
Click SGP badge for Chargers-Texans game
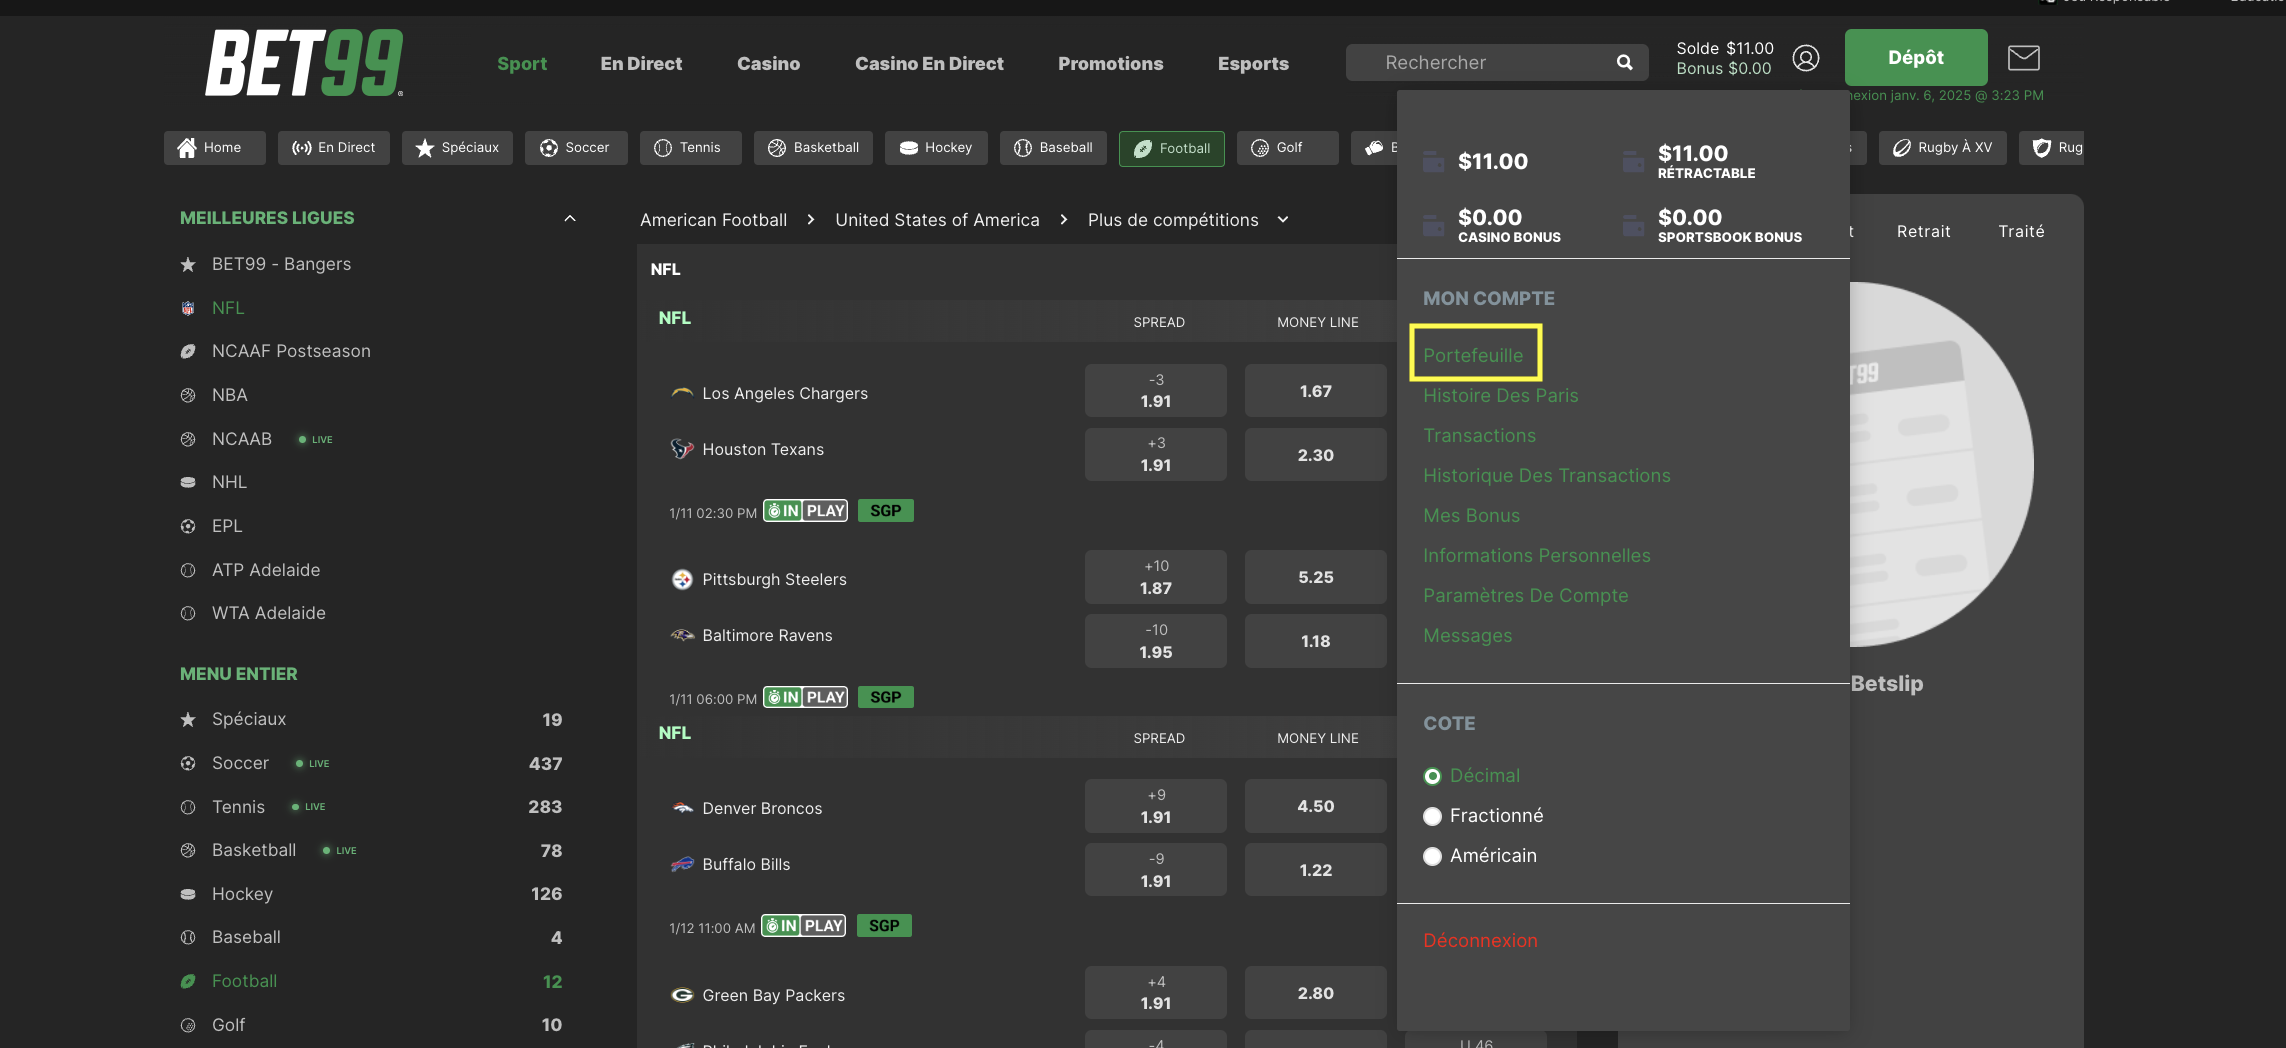885,511
